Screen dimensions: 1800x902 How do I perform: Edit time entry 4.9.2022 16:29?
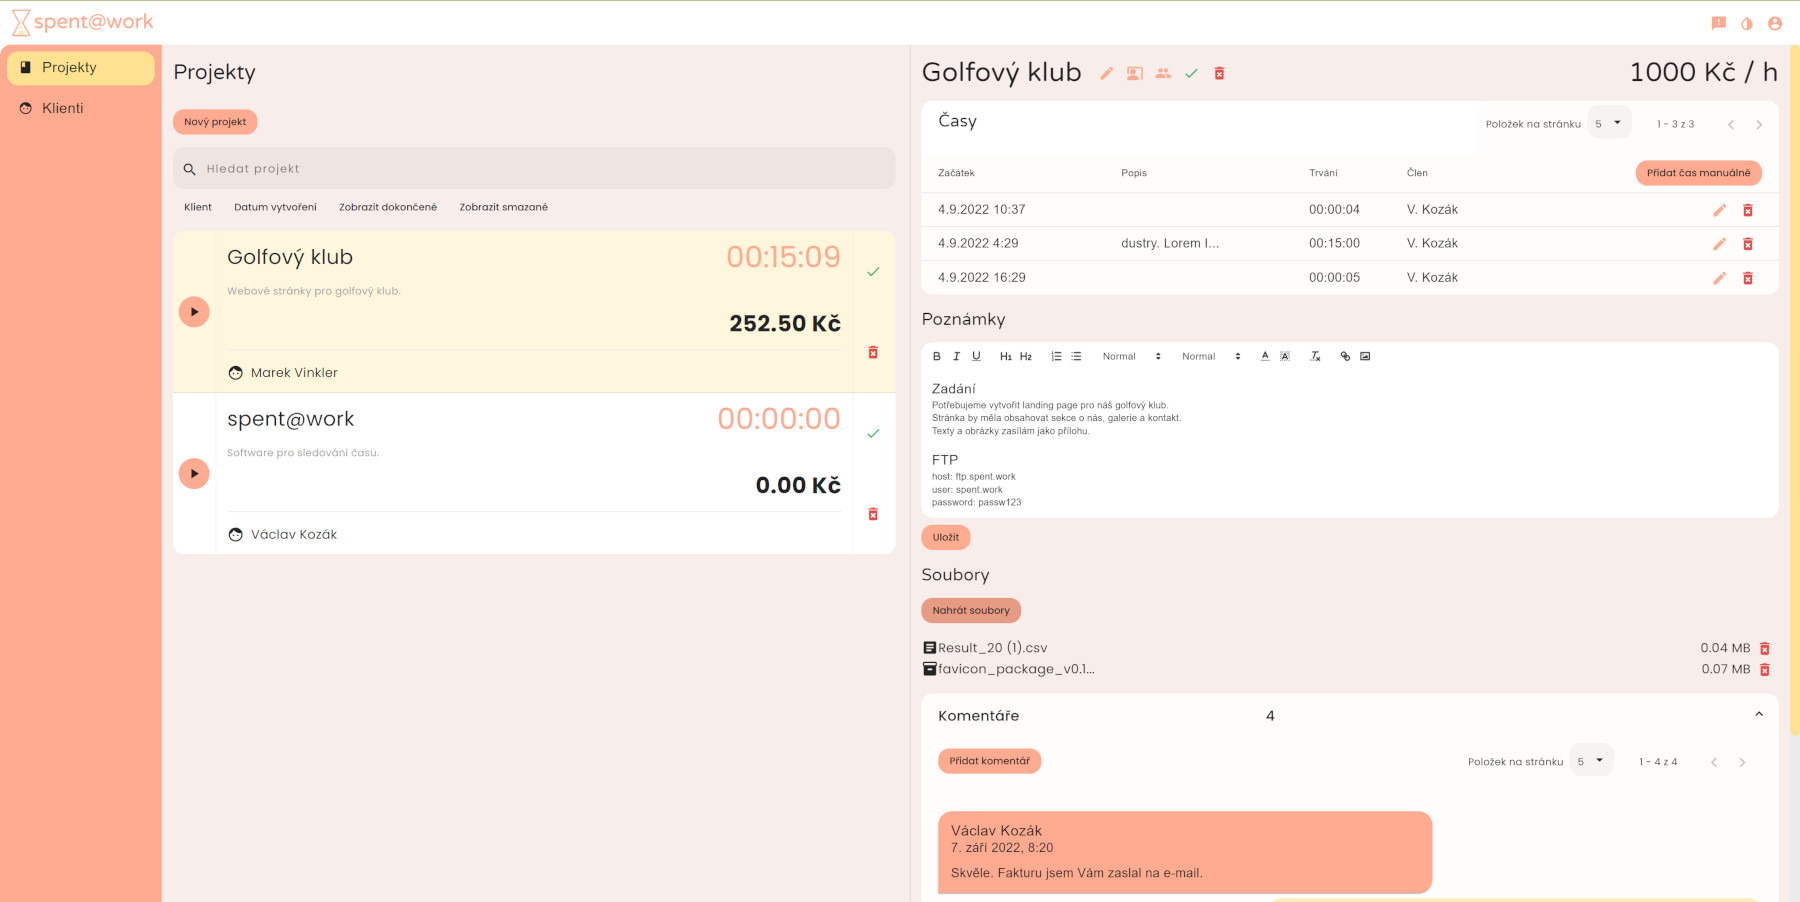[x=1720, y=278]
